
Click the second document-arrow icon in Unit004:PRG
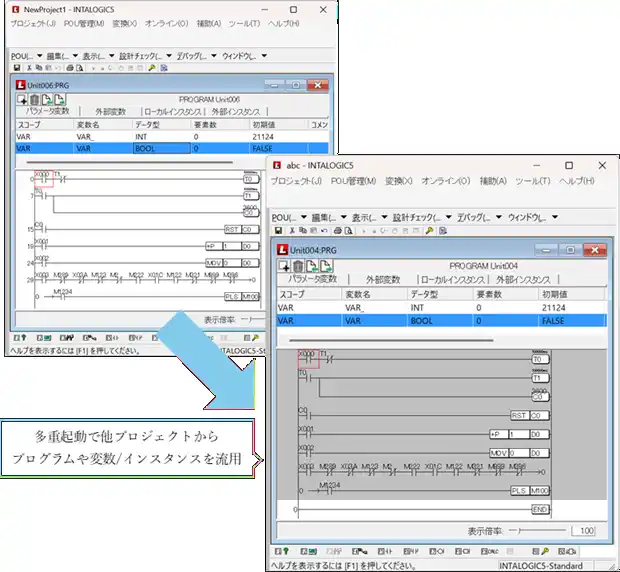[x=326, y=266]
